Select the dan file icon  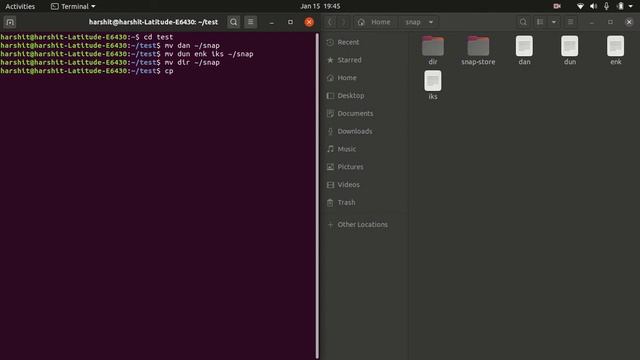tap(524, 46)
